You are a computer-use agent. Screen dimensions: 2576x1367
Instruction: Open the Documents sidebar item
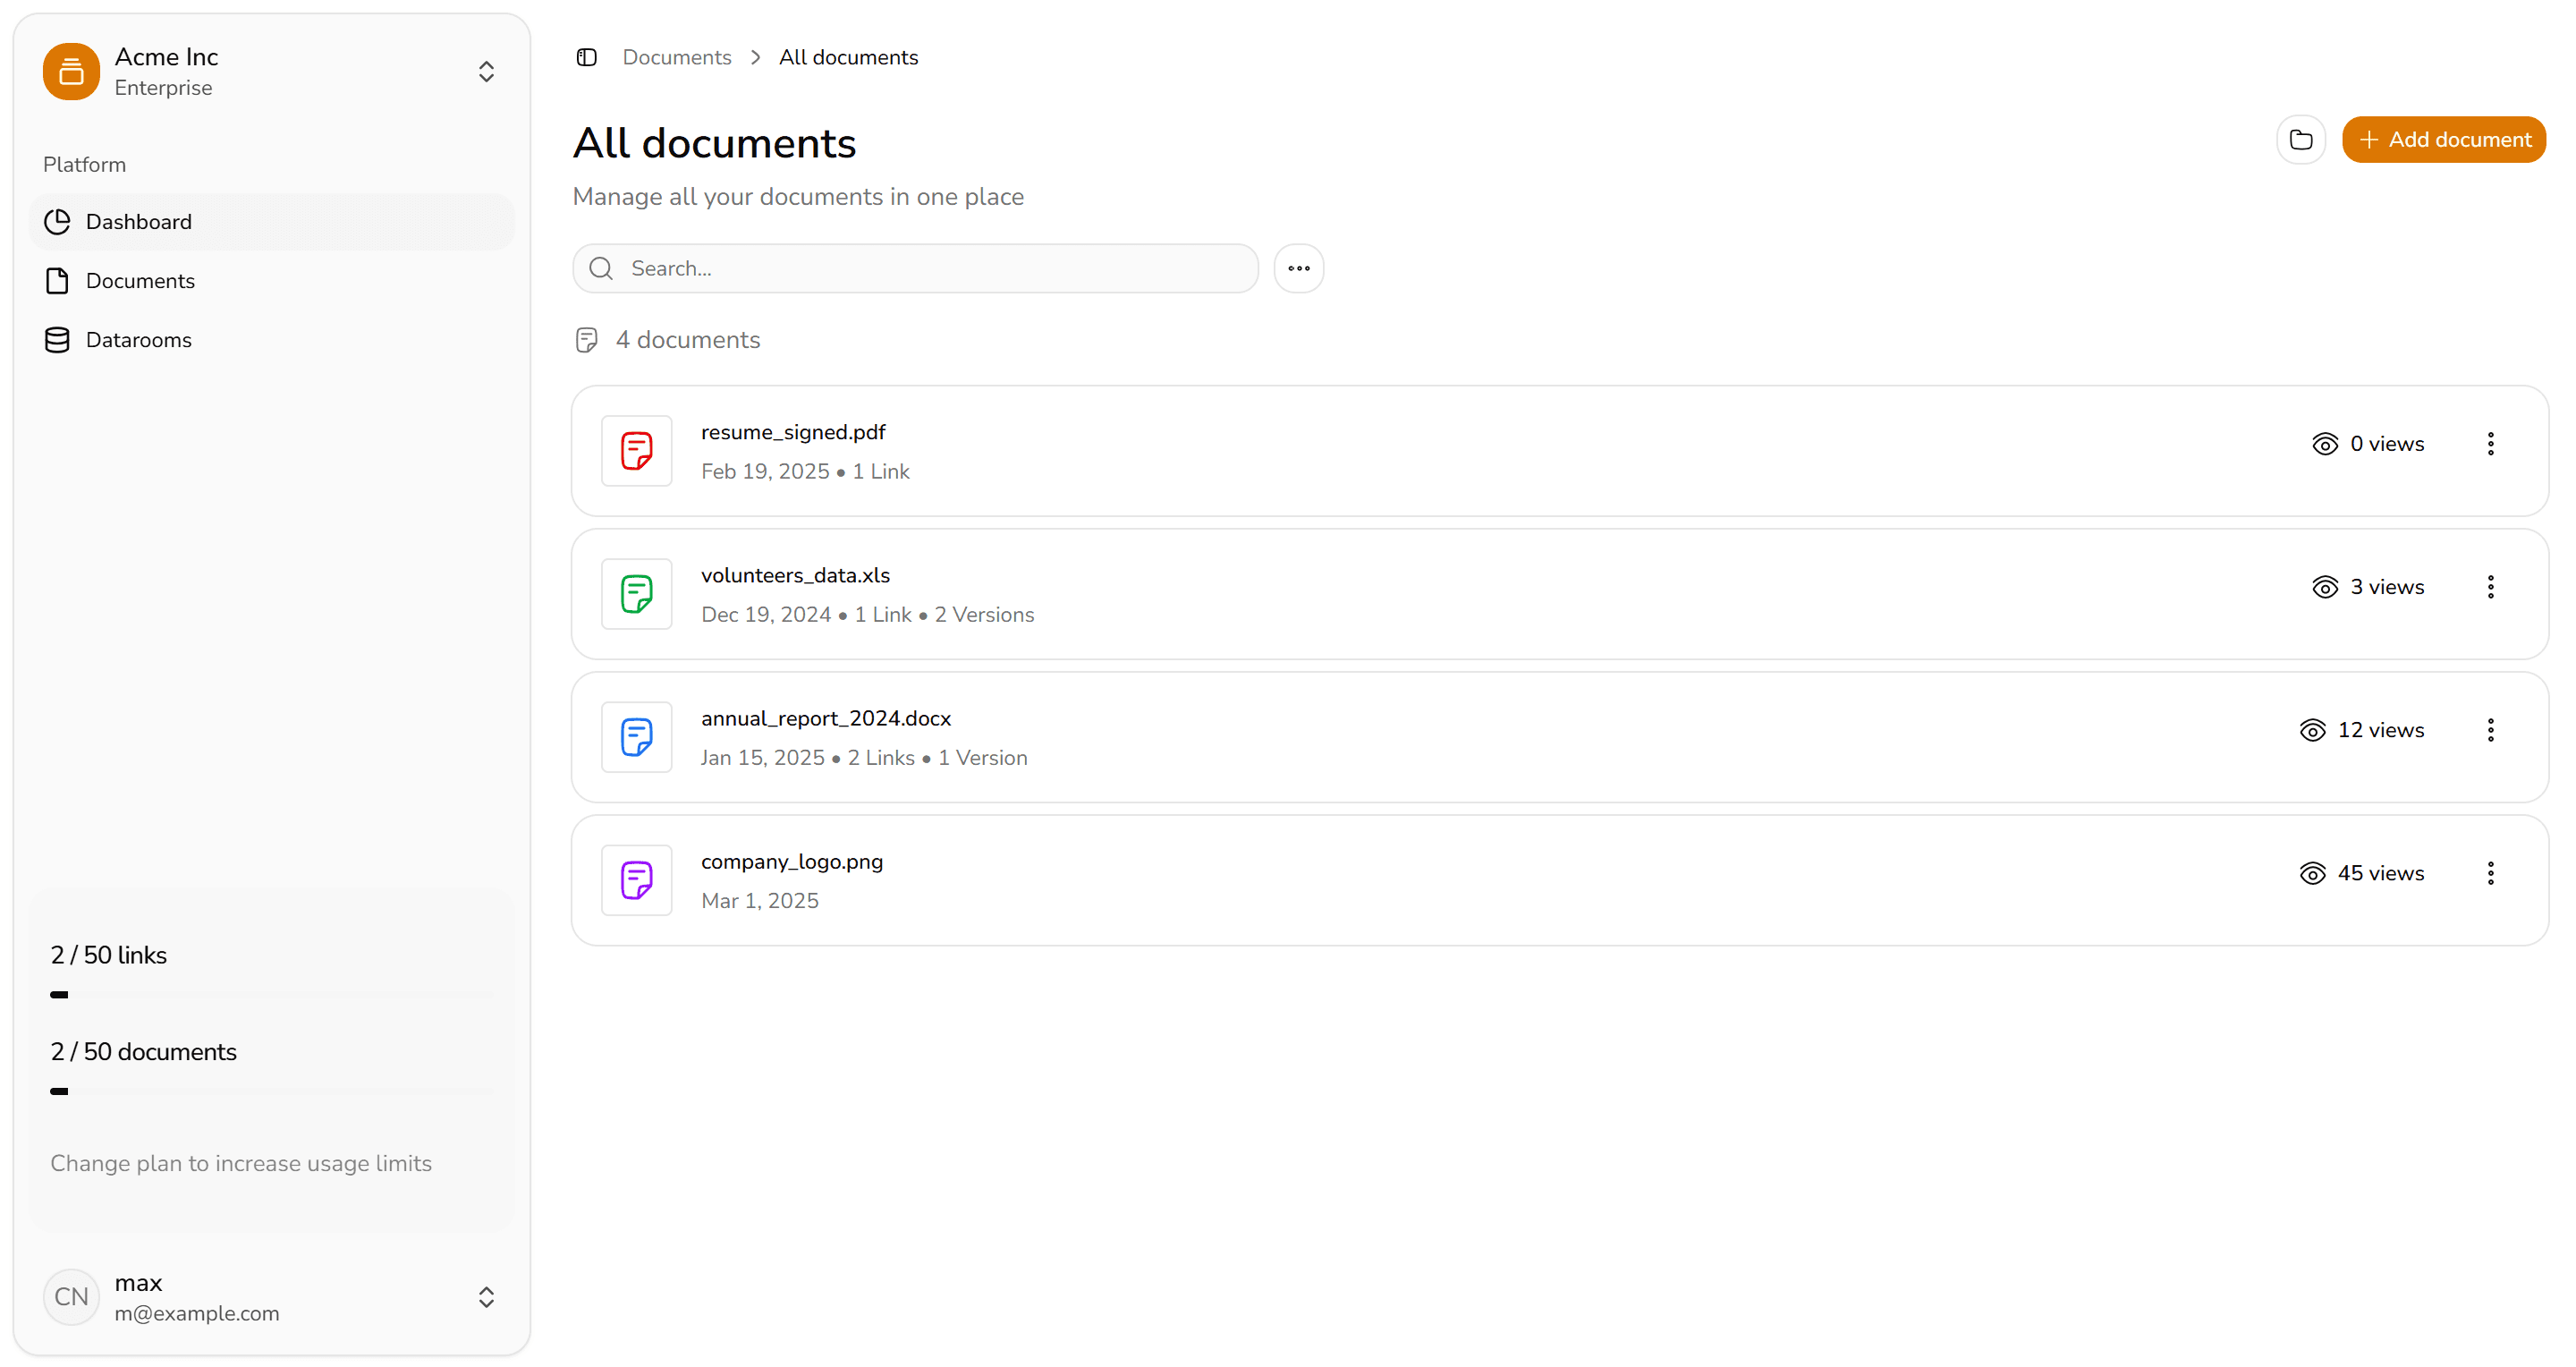tap(272, 281)
